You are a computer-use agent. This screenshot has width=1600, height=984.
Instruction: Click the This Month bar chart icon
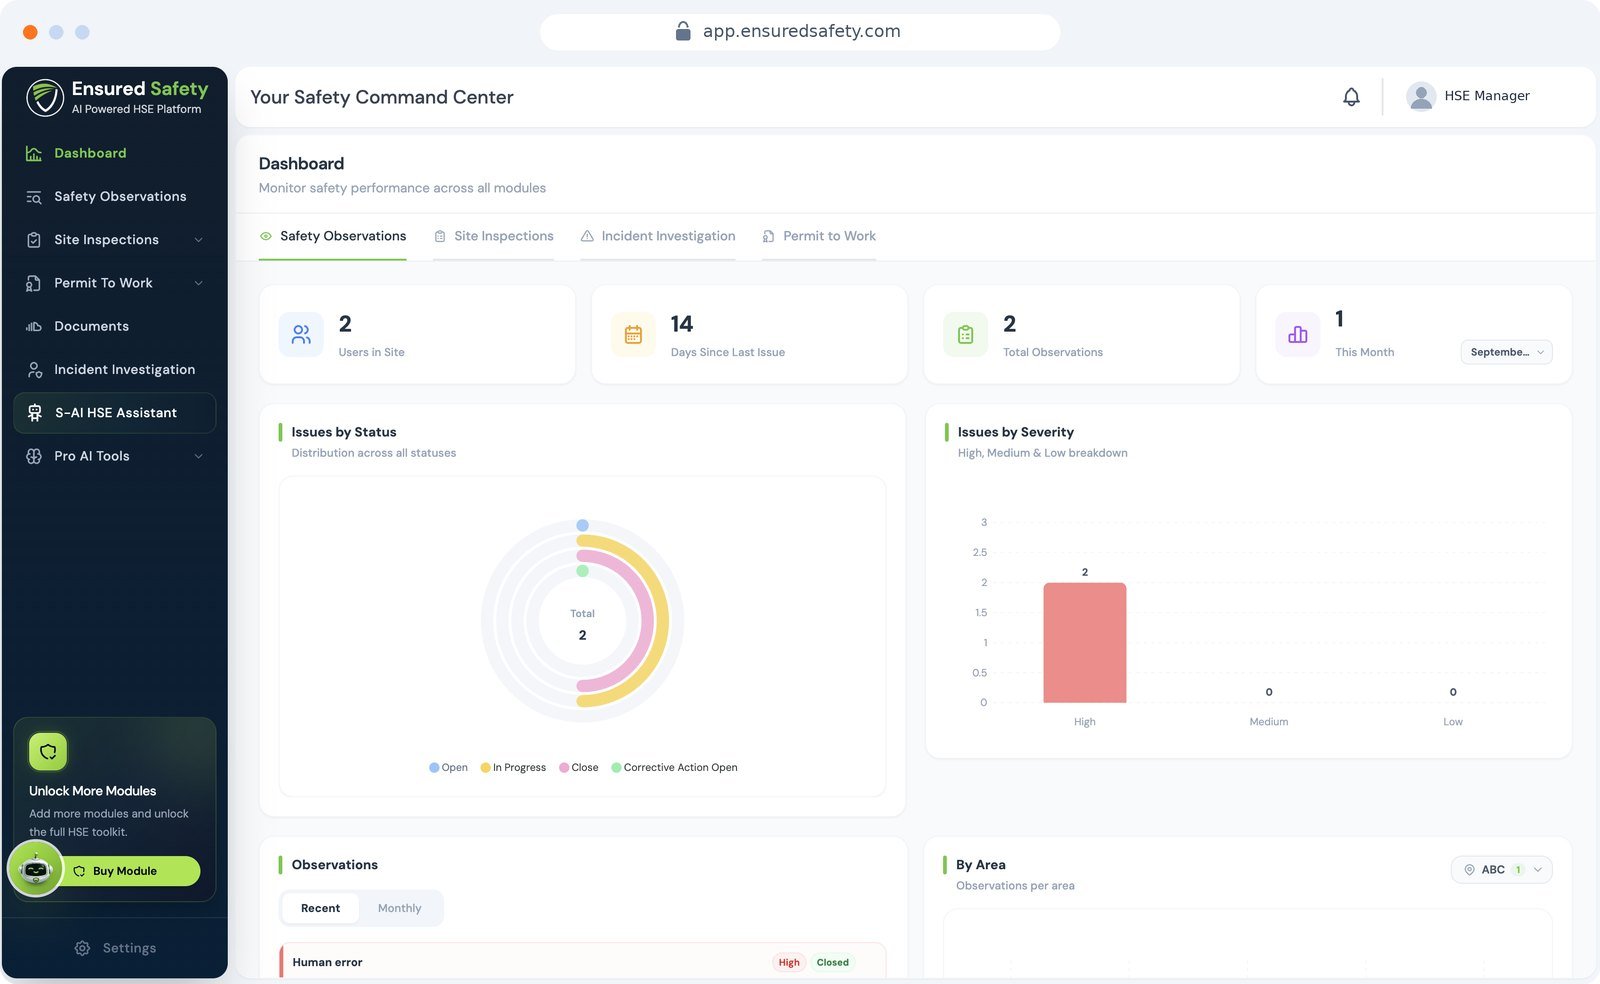(1298, 334)
